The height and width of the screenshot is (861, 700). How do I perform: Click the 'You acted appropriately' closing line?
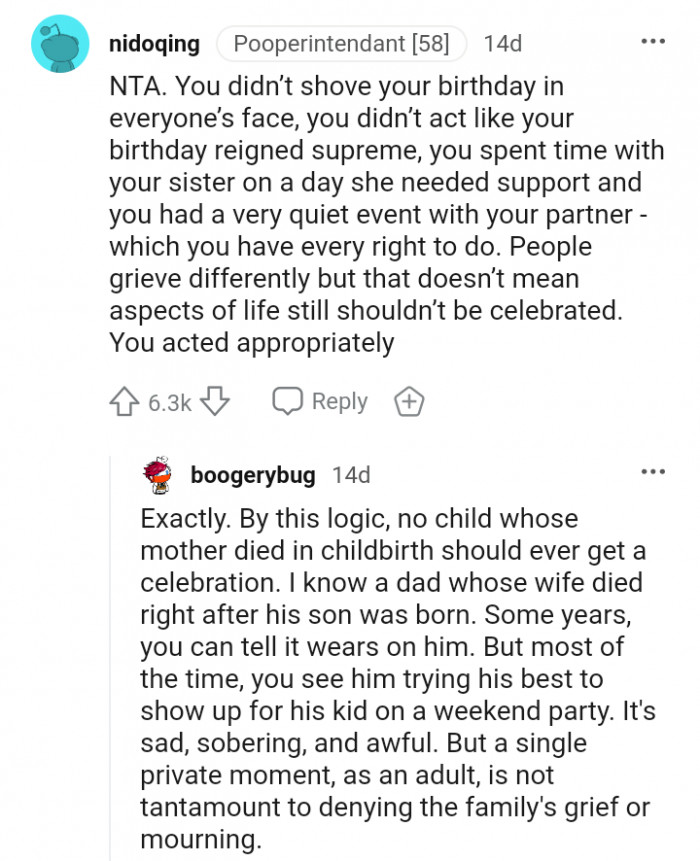click(251, 343)
